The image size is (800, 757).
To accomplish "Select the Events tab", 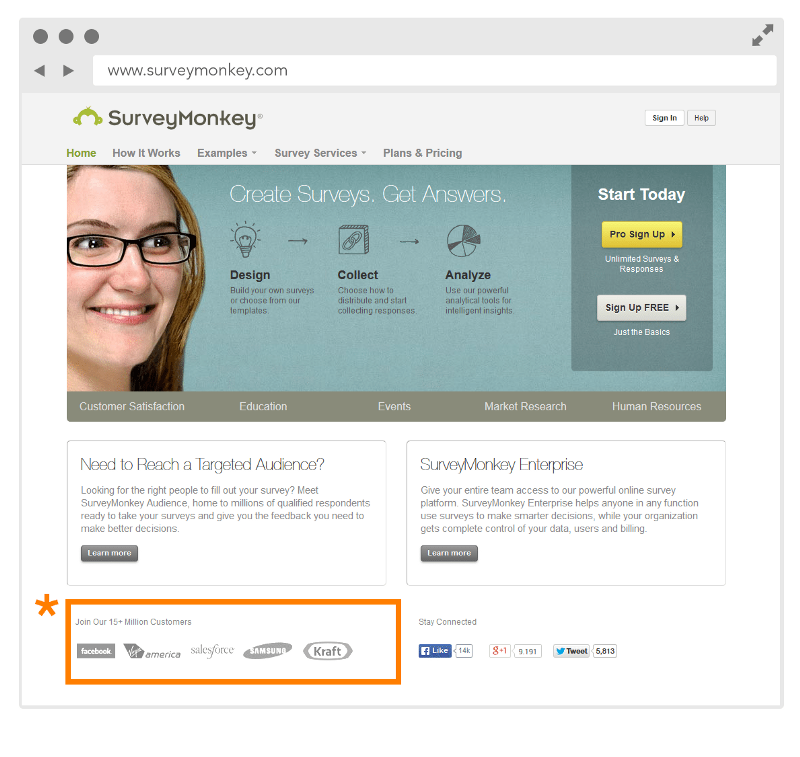I will click(394, 407).
